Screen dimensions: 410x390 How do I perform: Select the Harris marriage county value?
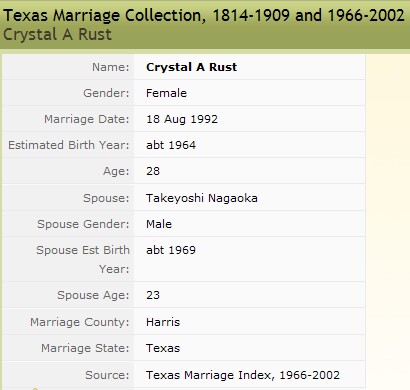(x=163, y=322)
